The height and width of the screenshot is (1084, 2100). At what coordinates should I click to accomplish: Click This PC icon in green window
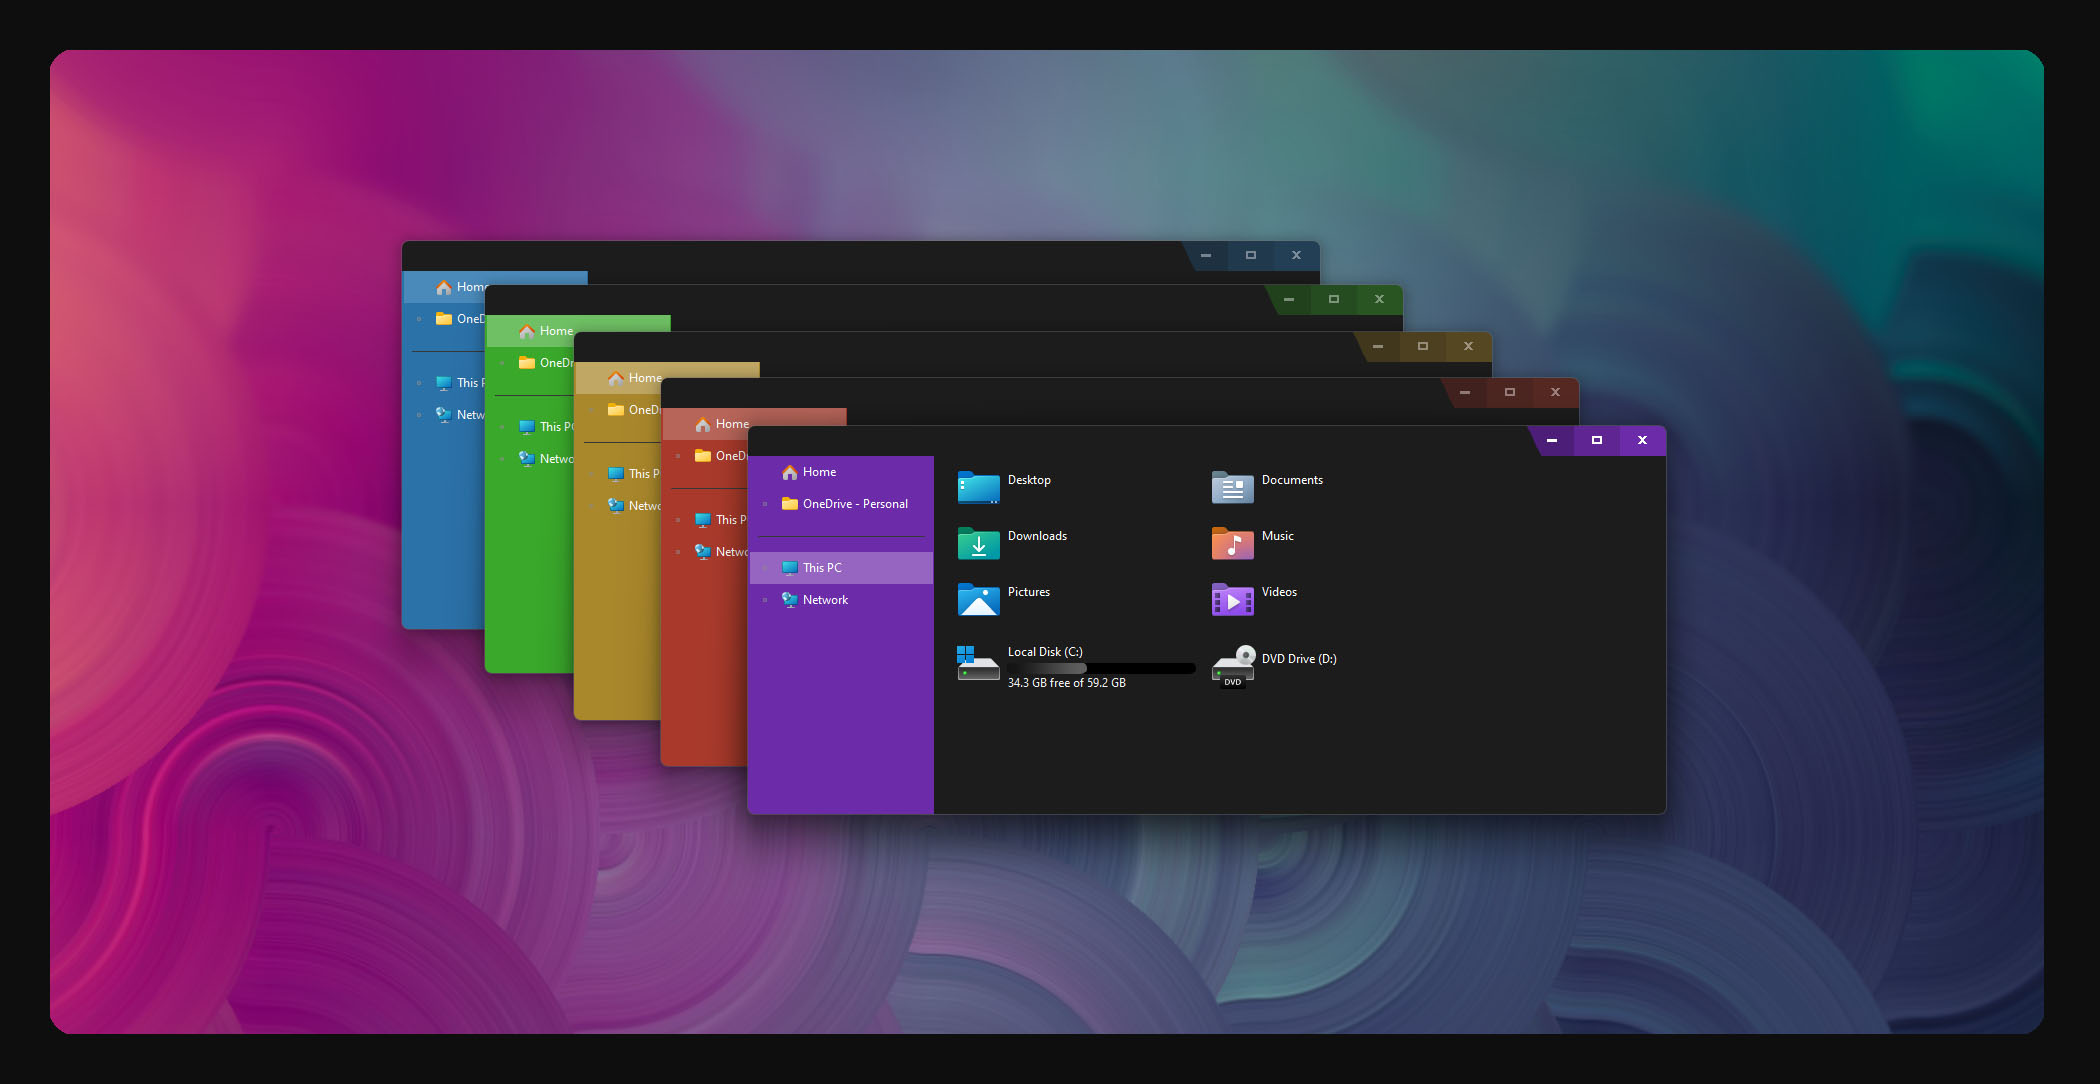tap(527, 427)
